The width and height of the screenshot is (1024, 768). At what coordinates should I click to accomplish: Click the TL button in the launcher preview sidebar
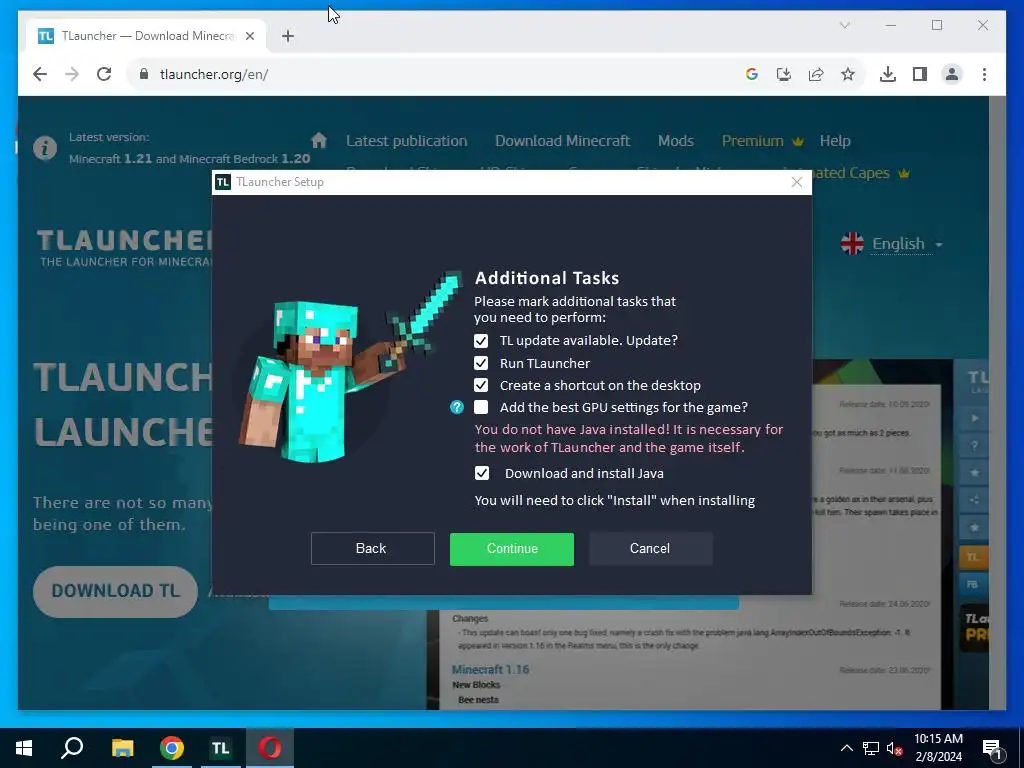click(973, 557)
